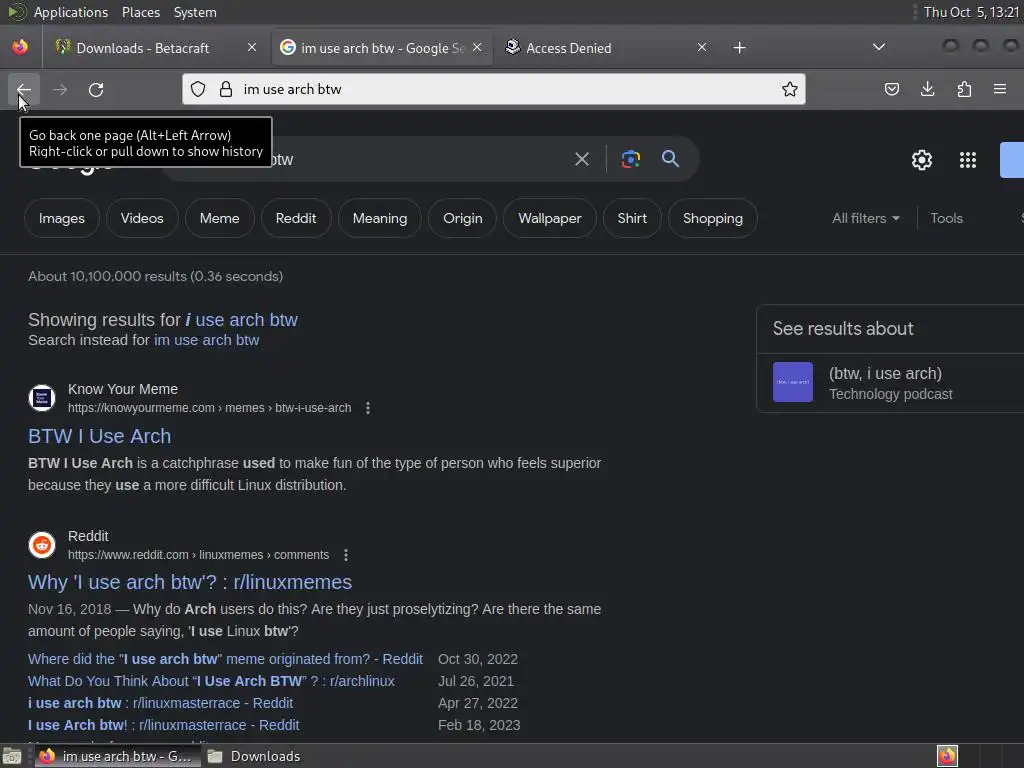Select the Meme filter chip
Screen dimensions: 1024x768
tap(219, 218)
